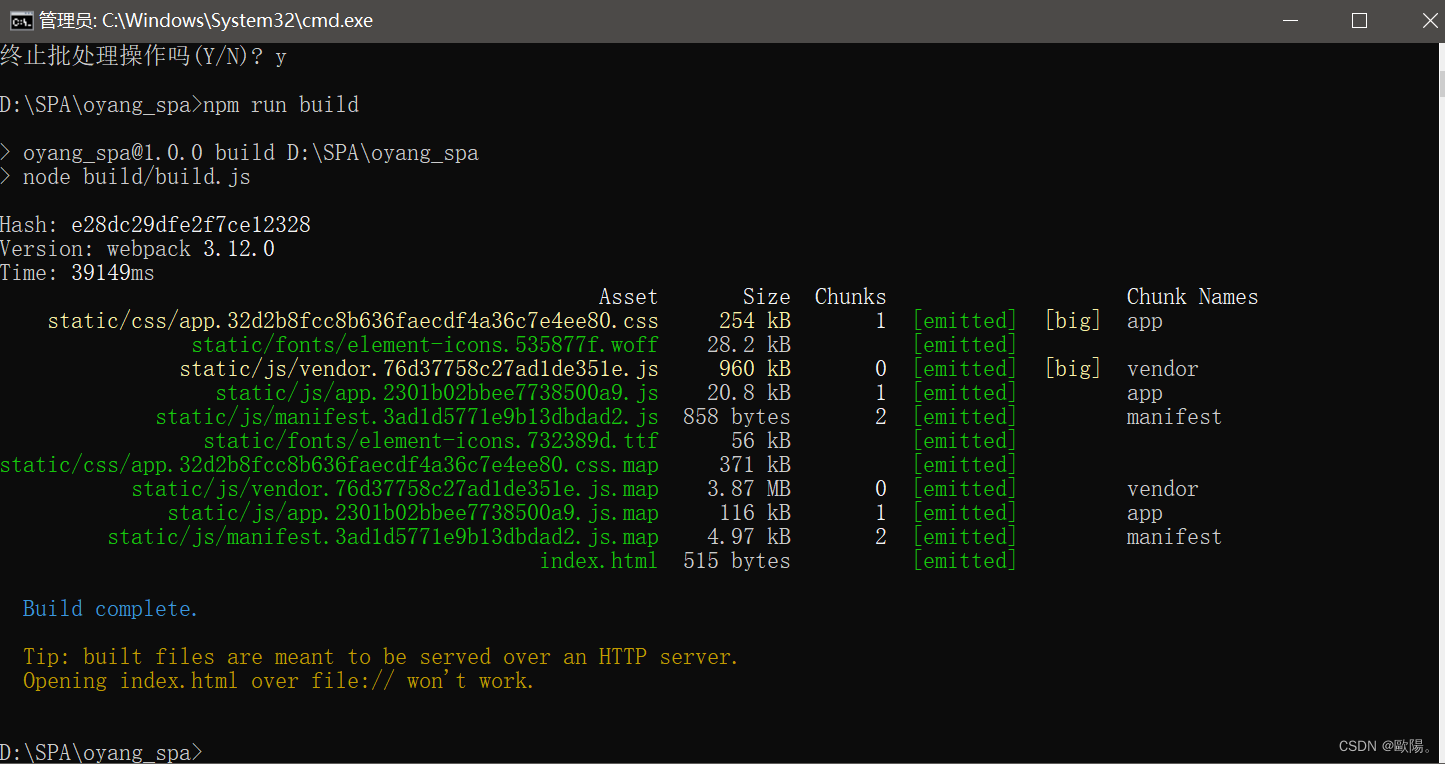Viewport: 1445px width, 764px height.
Task: Select the vendor.js.map asset line
Action: tap(394, 488)
